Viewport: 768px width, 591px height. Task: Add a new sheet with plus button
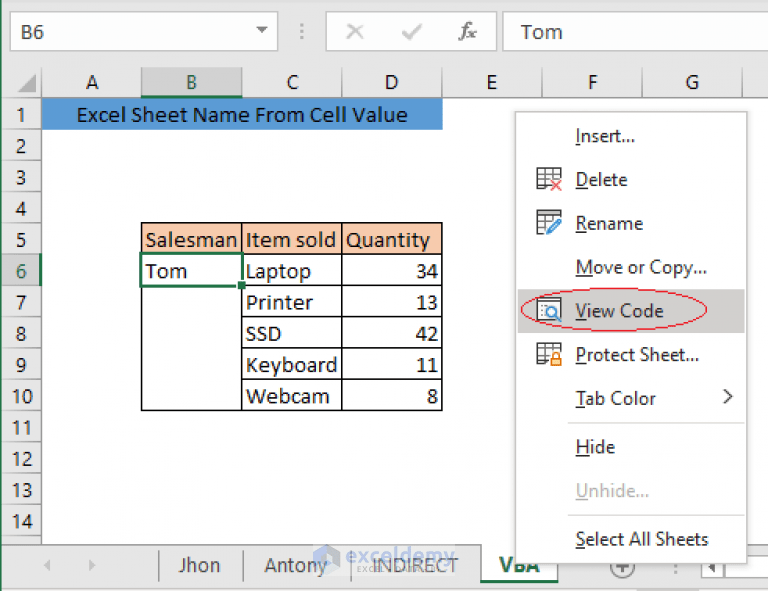tap(622, 566)
